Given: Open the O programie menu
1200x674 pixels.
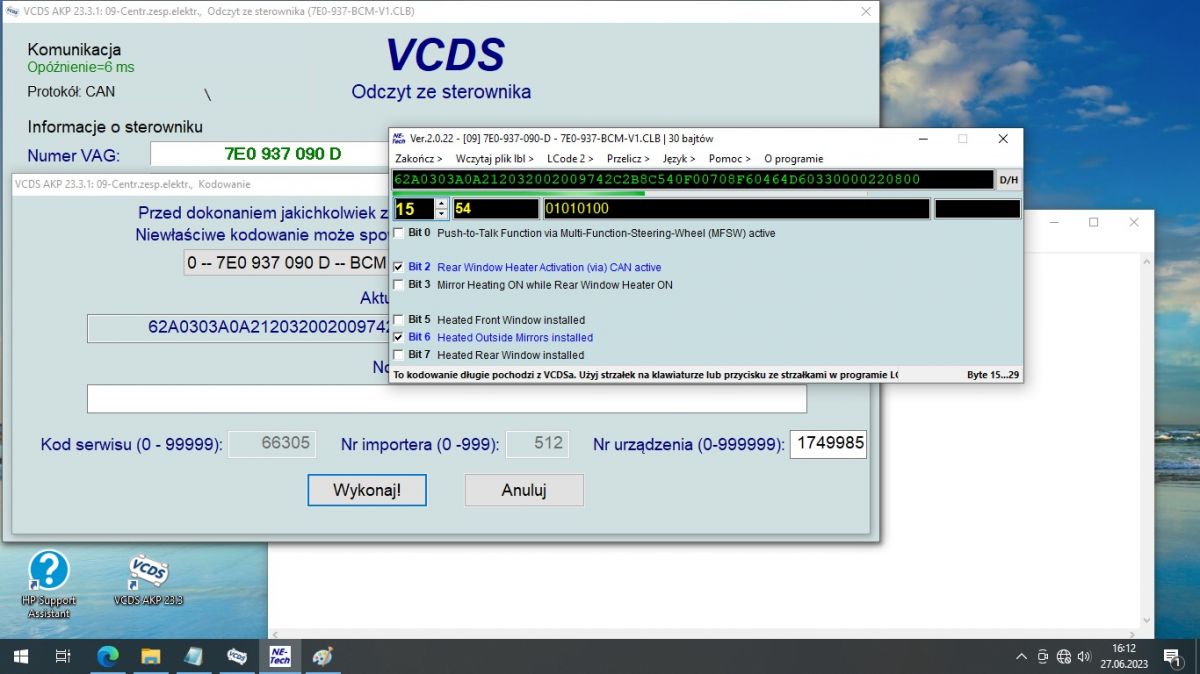Looking at the screenshot, I should pos(793,159).
